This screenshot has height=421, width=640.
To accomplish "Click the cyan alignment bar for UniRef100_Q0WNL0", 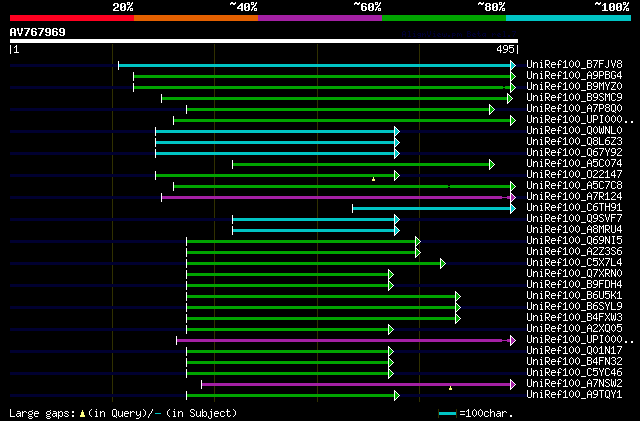I will click(x=275, y=131).
